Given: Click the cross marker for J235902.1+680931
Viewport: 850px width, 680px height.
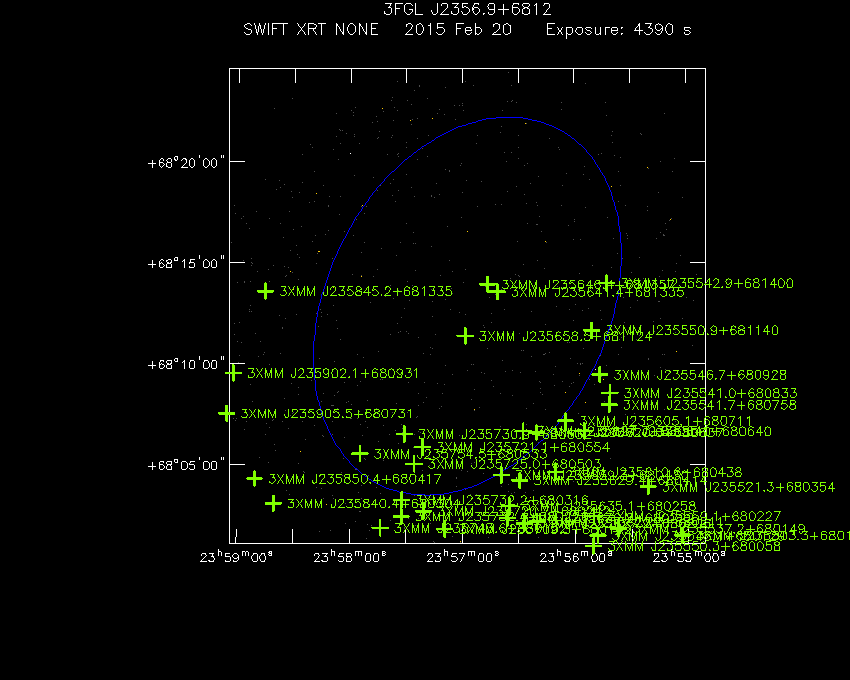Looking at the screenshot, I should point(233,373).
